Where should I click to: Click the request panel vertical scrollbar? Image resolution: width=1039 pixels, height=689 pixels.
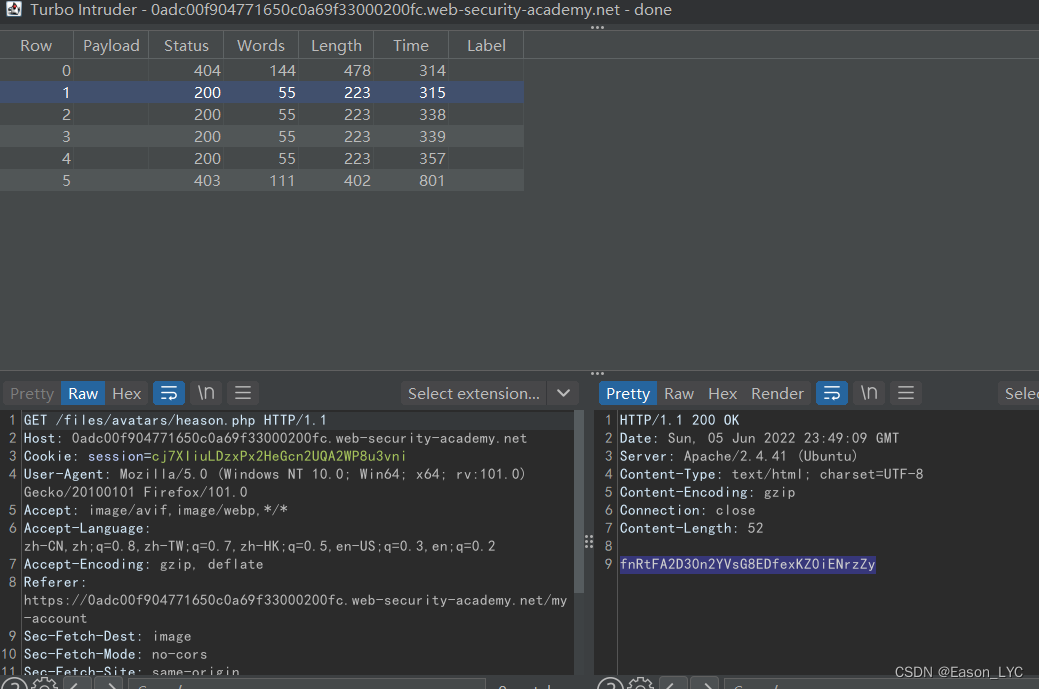(x=578, y=500)
